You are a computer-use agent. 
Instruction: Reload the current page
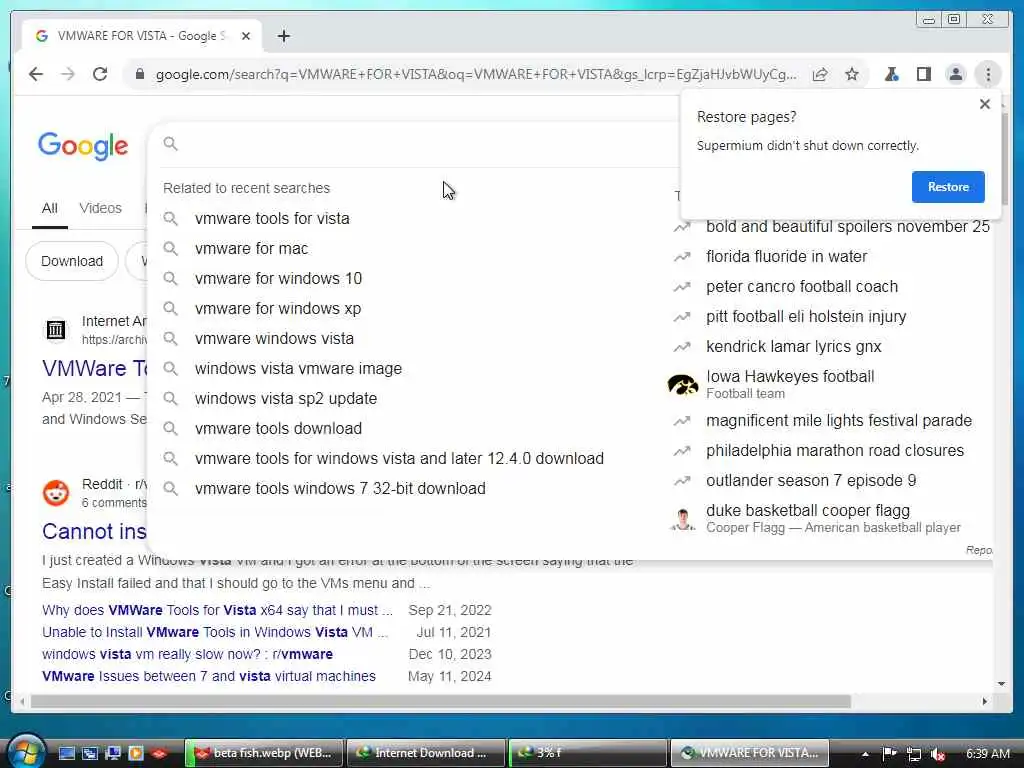click(x=100, y=74)
